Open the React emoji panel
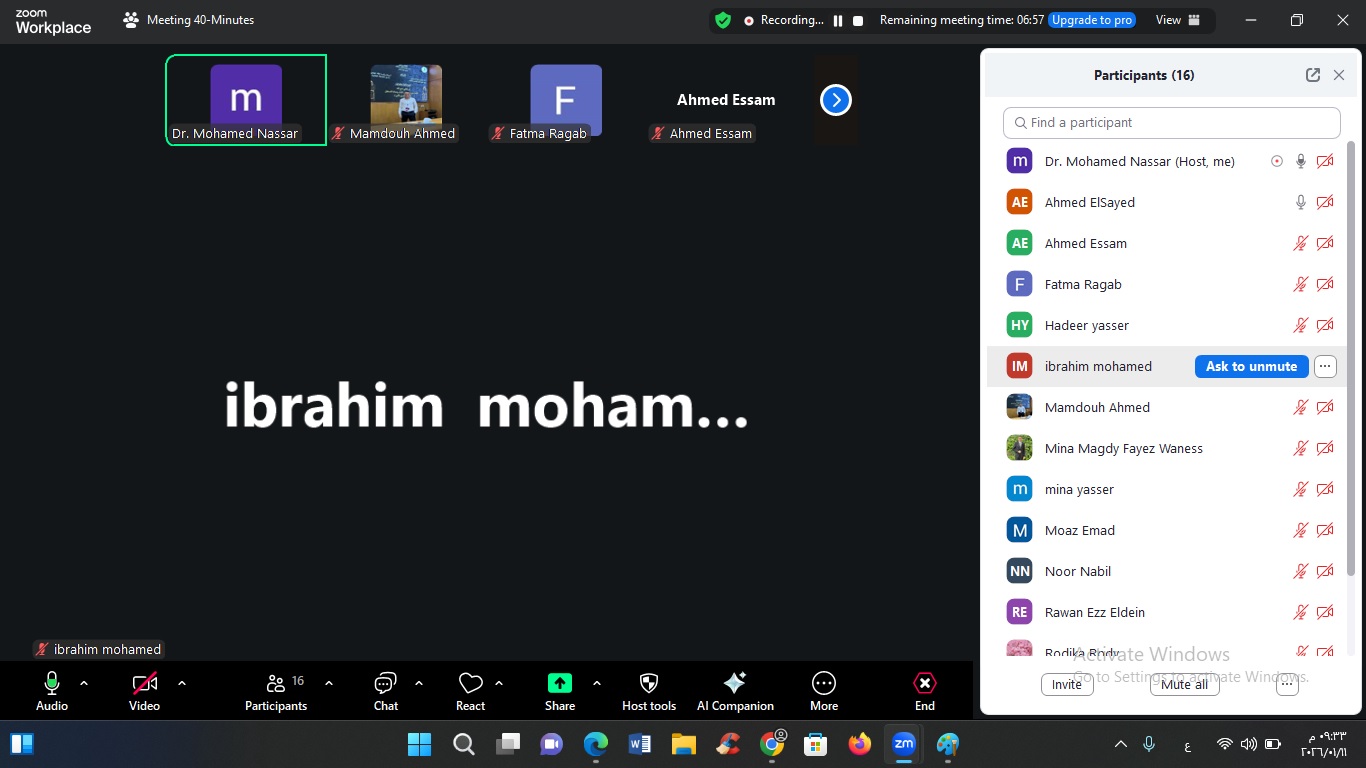Viewport: 1366px width, 768px height. tap(470, 684)
